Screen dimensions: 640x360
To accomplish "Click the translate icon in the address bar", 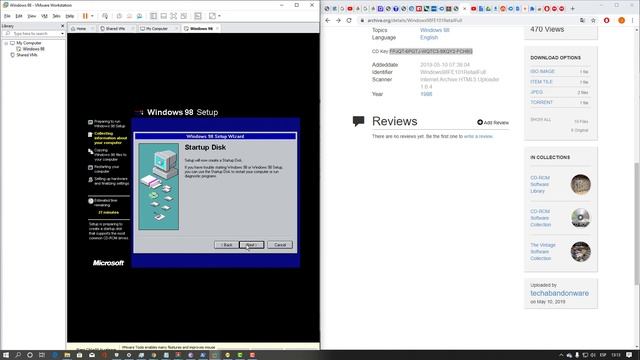I will [x=582, y=20].
